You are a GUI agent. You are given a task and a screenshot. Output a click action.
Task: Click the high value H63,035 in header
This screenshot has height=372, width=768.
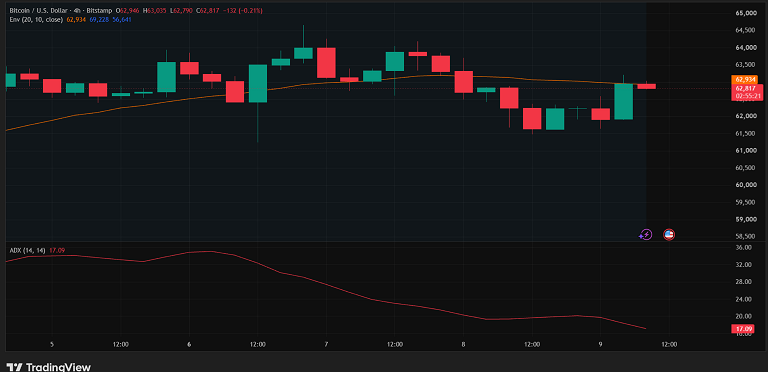click(155, 10)
